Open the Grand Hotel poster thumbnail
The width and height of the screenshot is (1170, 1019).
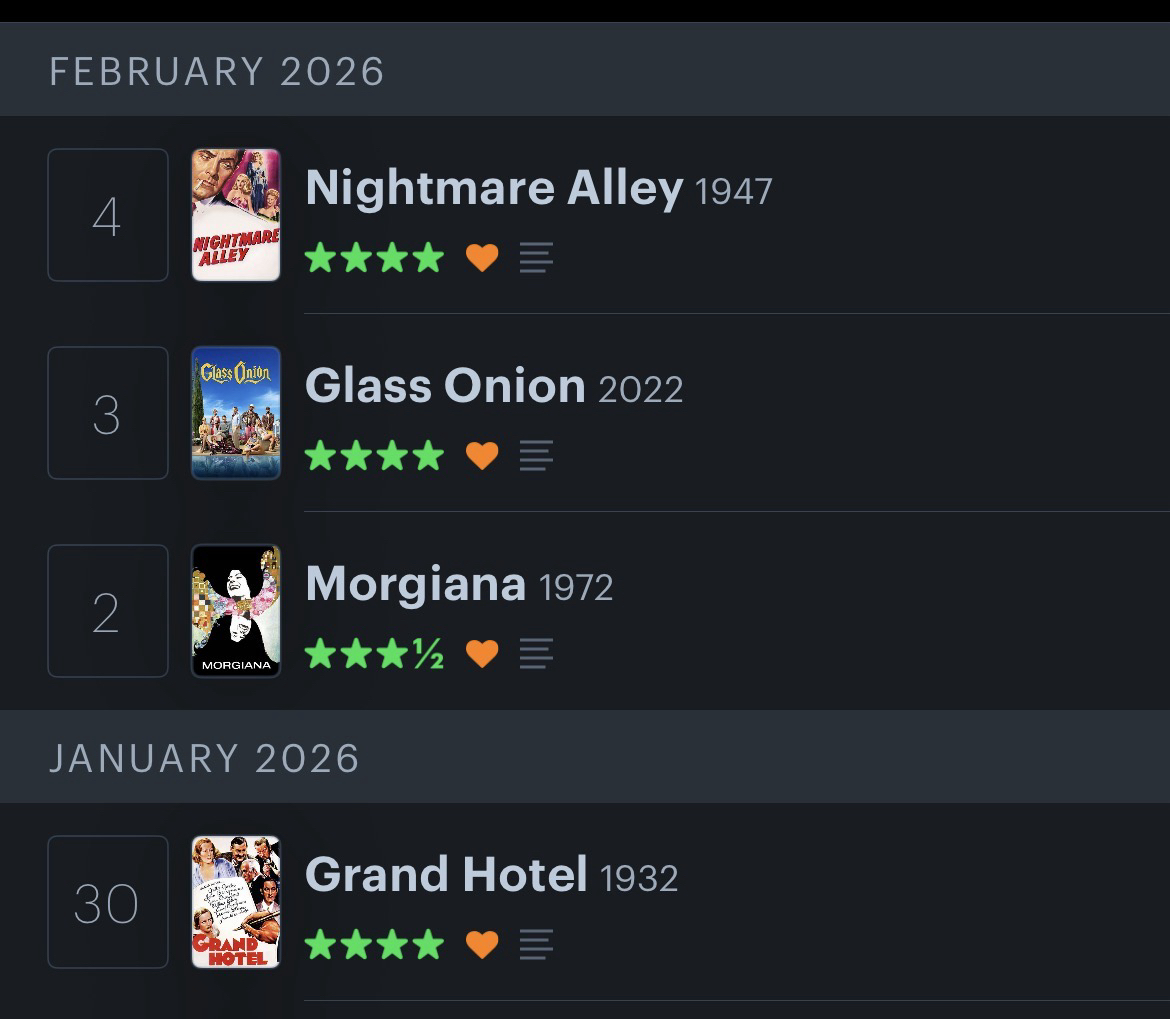236,902
